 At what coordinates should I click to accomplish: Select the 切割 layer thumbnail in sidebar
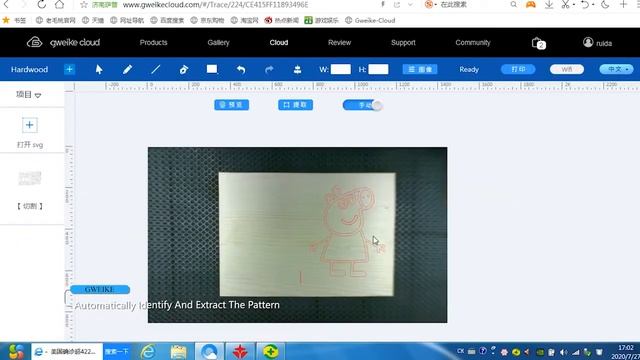pyautogui.click(x=30, y=178)
